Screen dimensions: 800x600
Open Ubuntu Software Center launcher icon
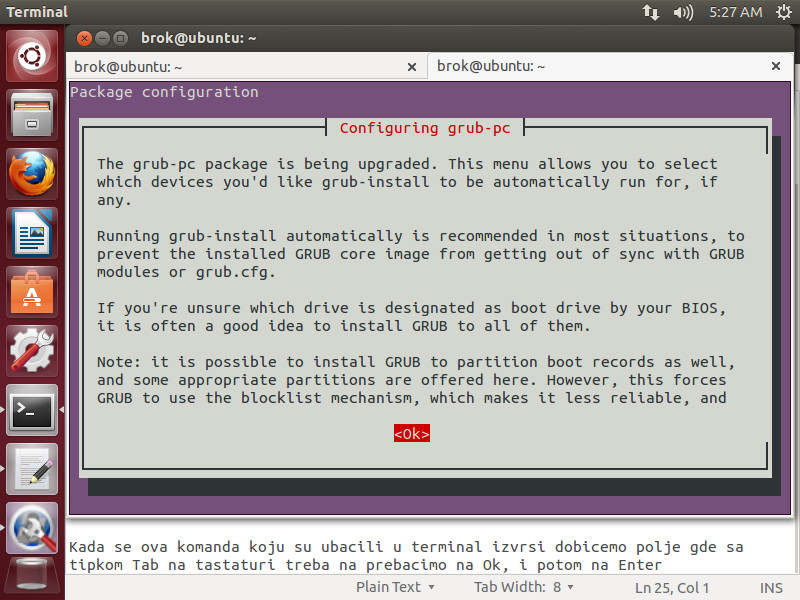pos(32,292)
